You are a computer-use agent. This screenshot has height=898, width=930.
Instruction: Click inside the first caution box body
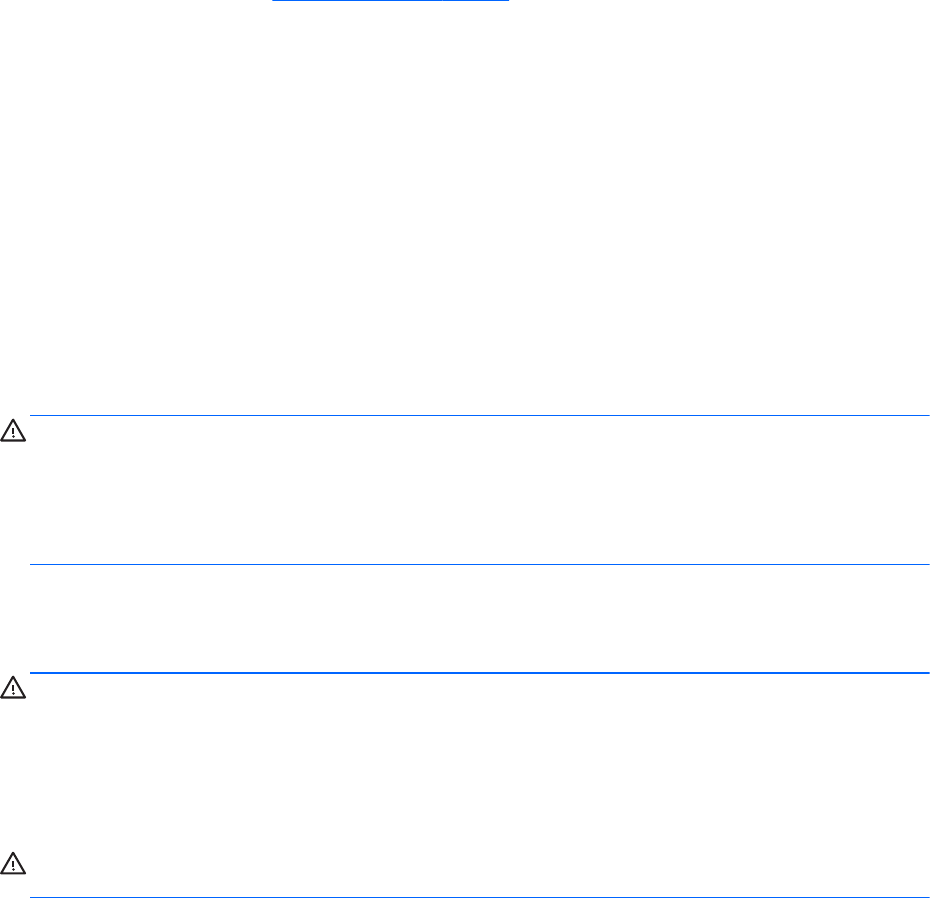[x=479, y=490]
